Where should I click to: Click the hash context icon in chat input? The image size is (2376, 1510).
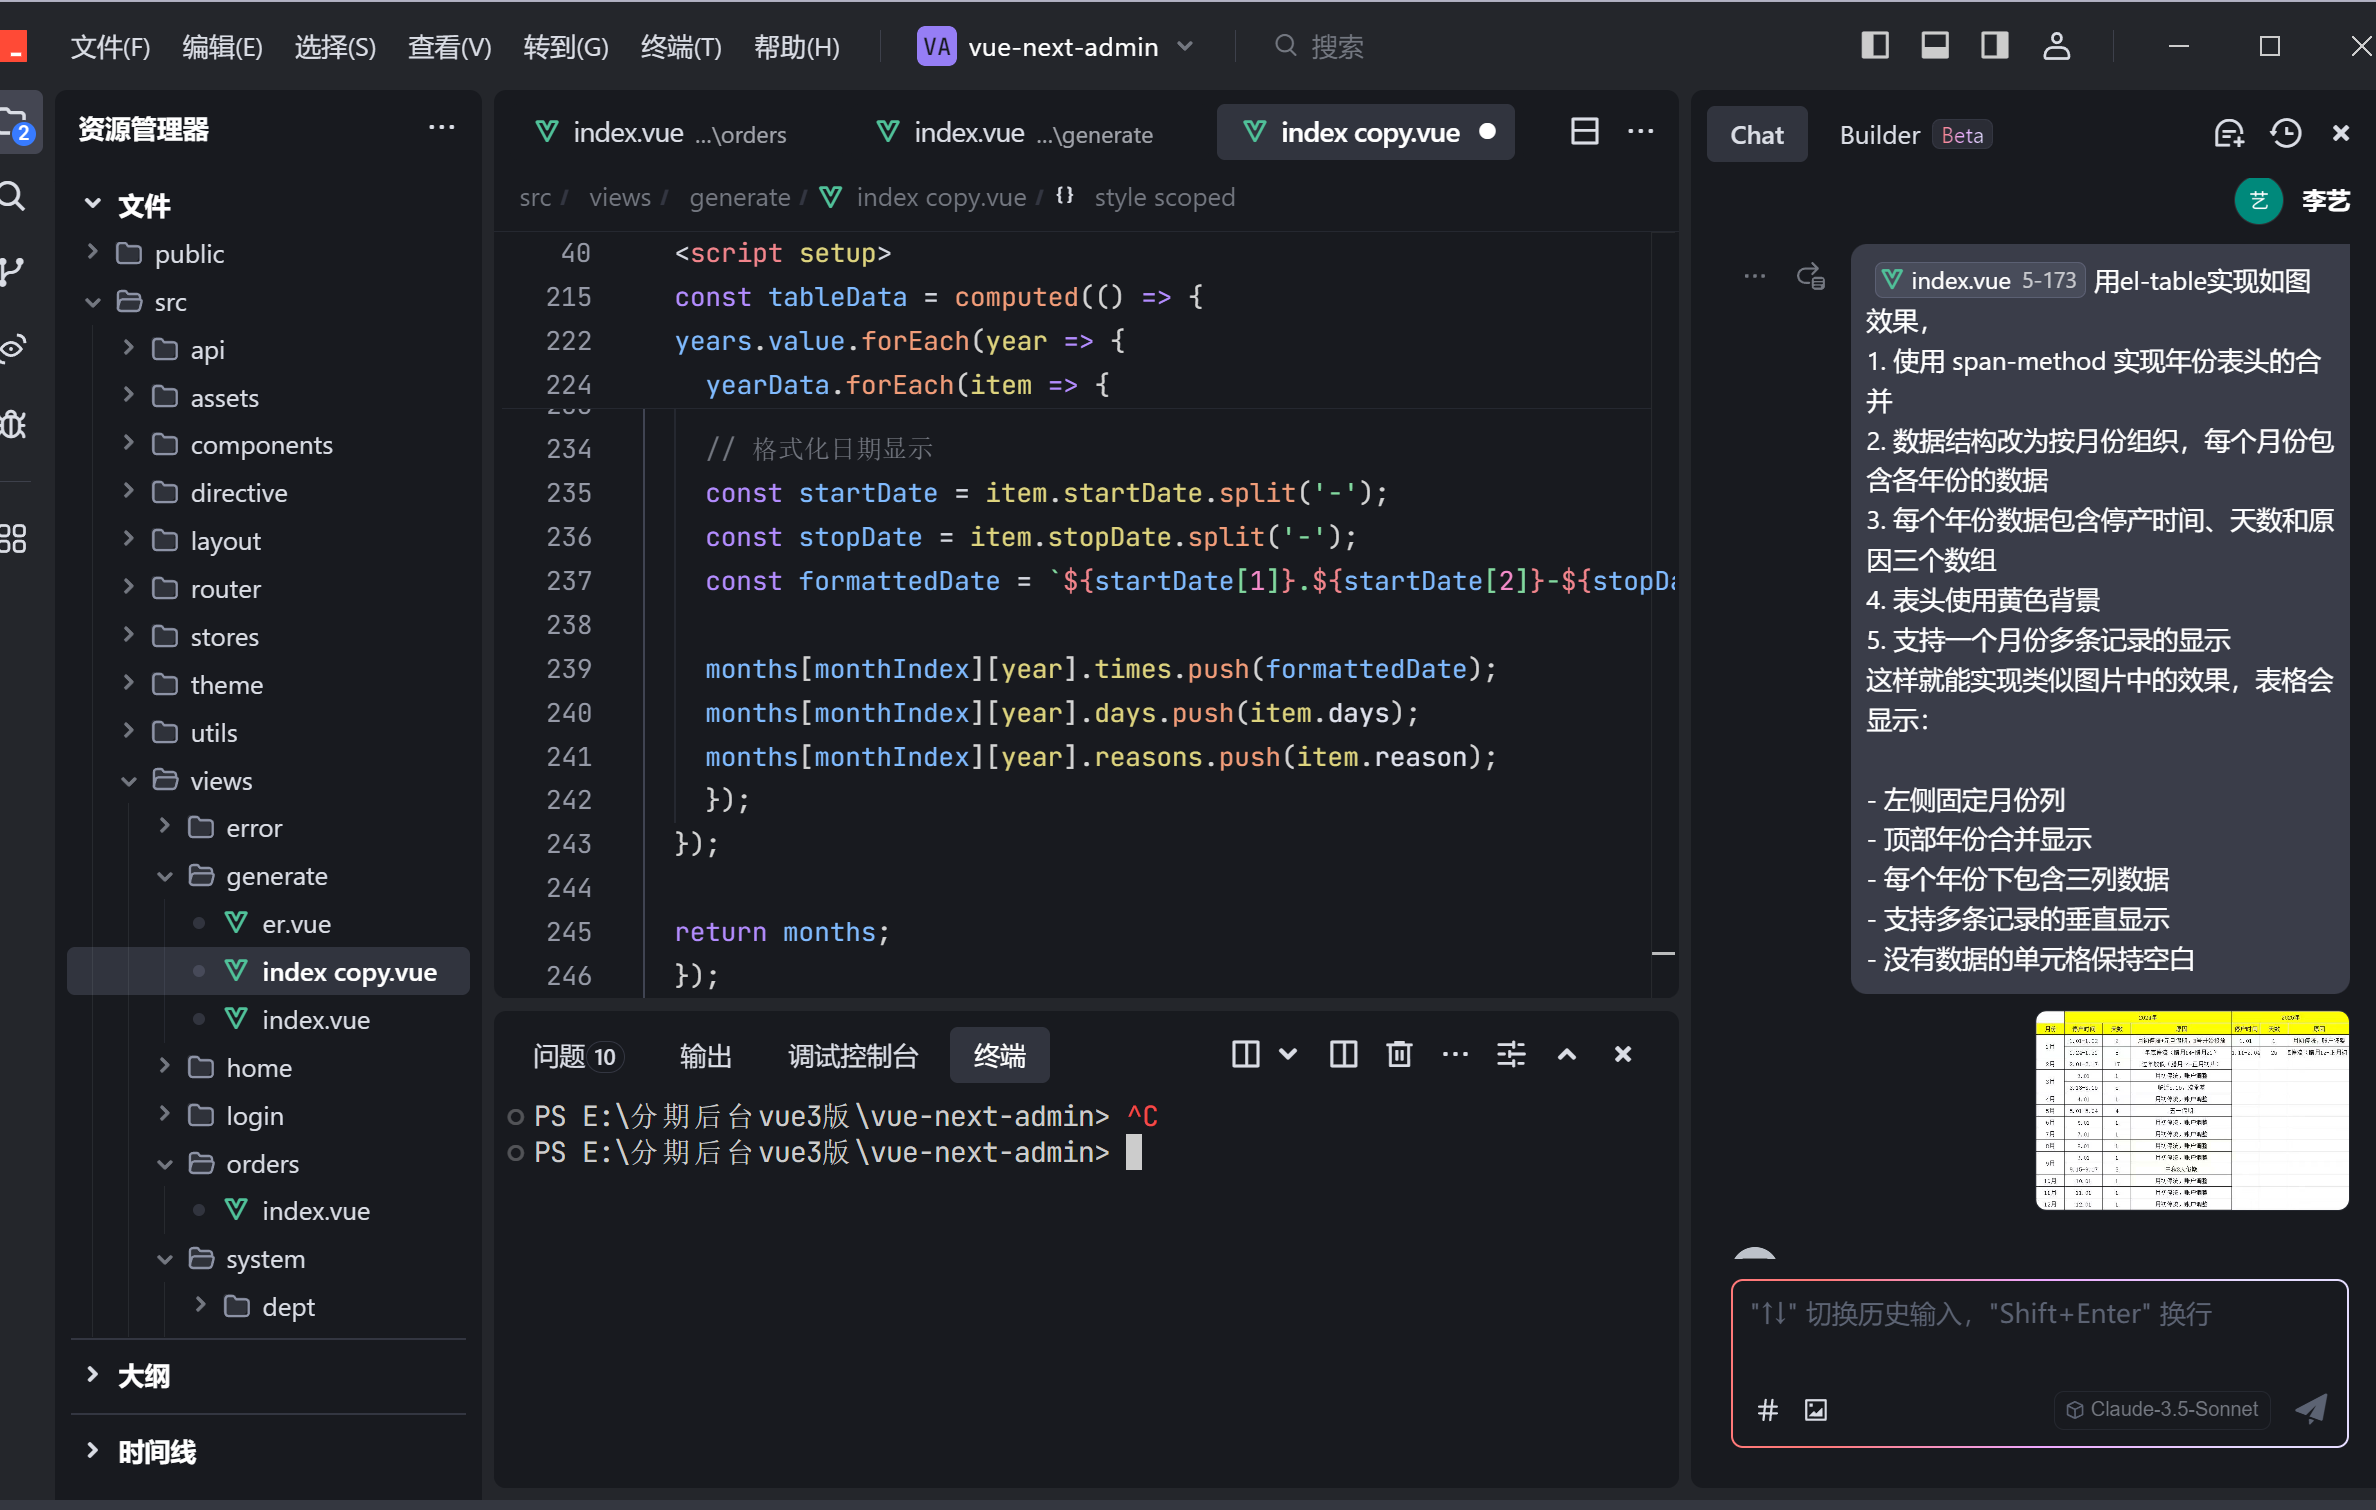click(x=1767, y=1410)
